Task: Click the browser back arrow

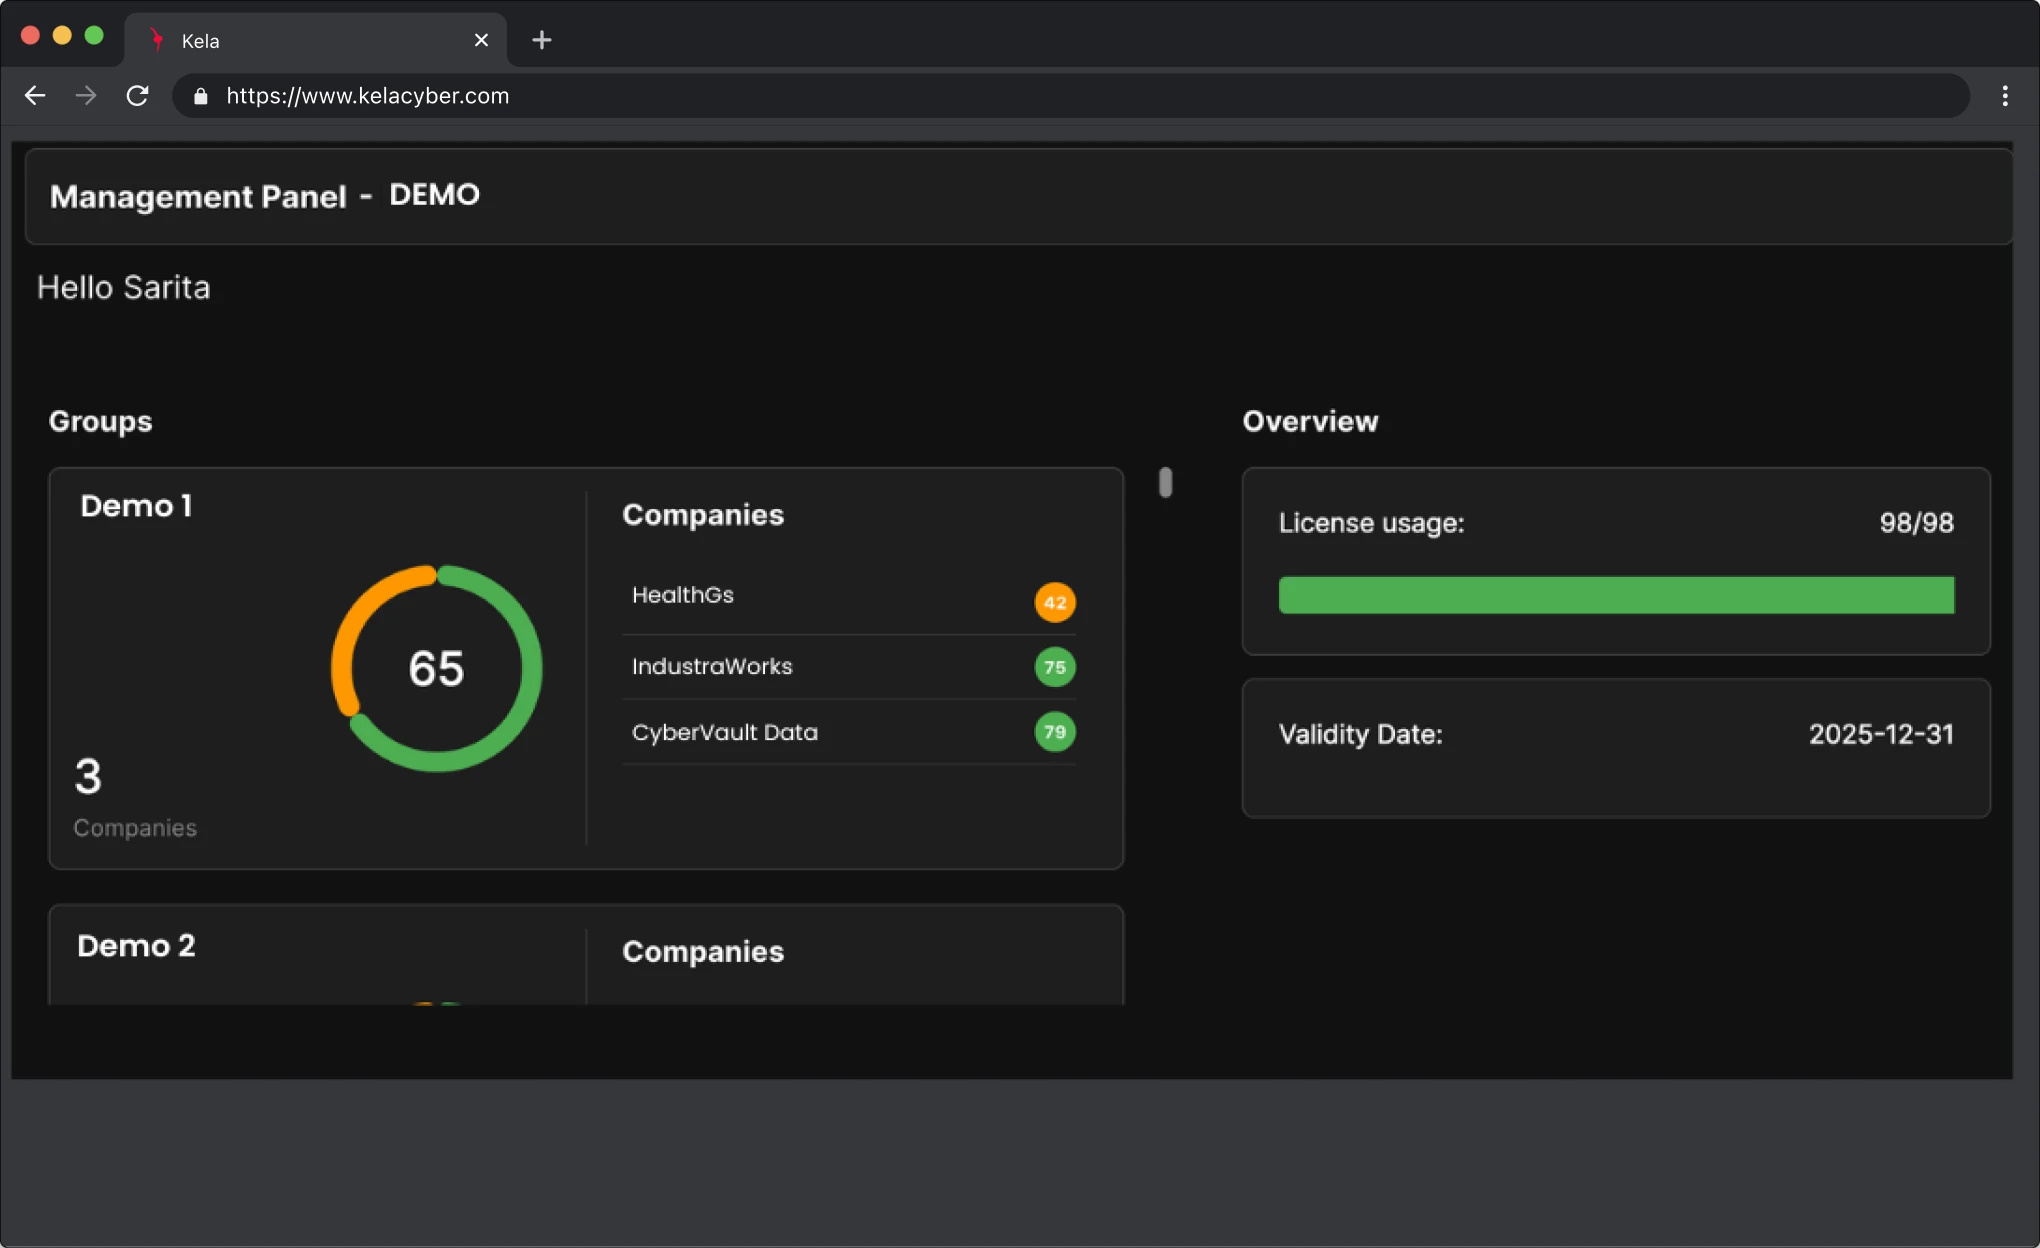Action: point(35,96)
